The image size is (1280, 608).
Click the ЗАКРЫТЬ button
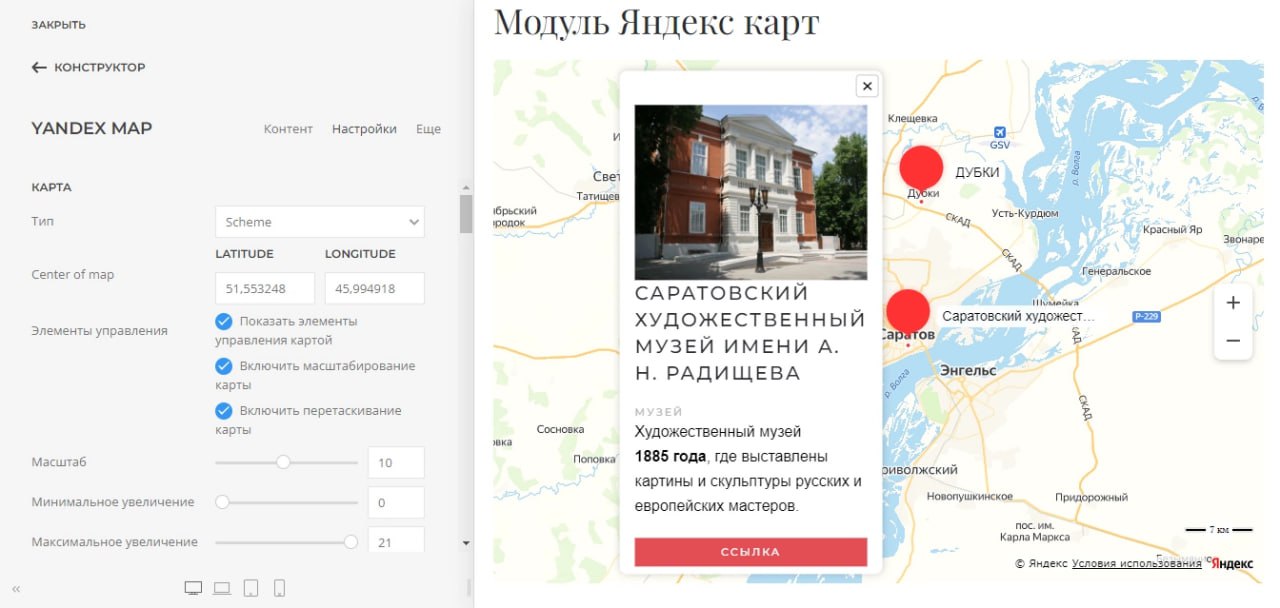point(58,24)
